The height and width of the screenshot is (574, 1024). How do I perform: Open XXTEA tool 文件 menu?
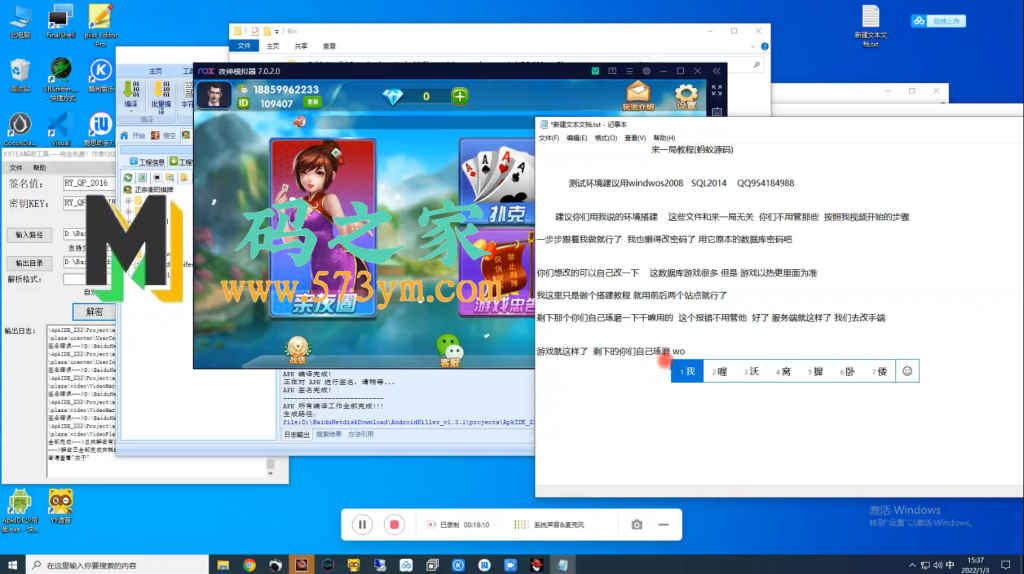coord(16,168)
